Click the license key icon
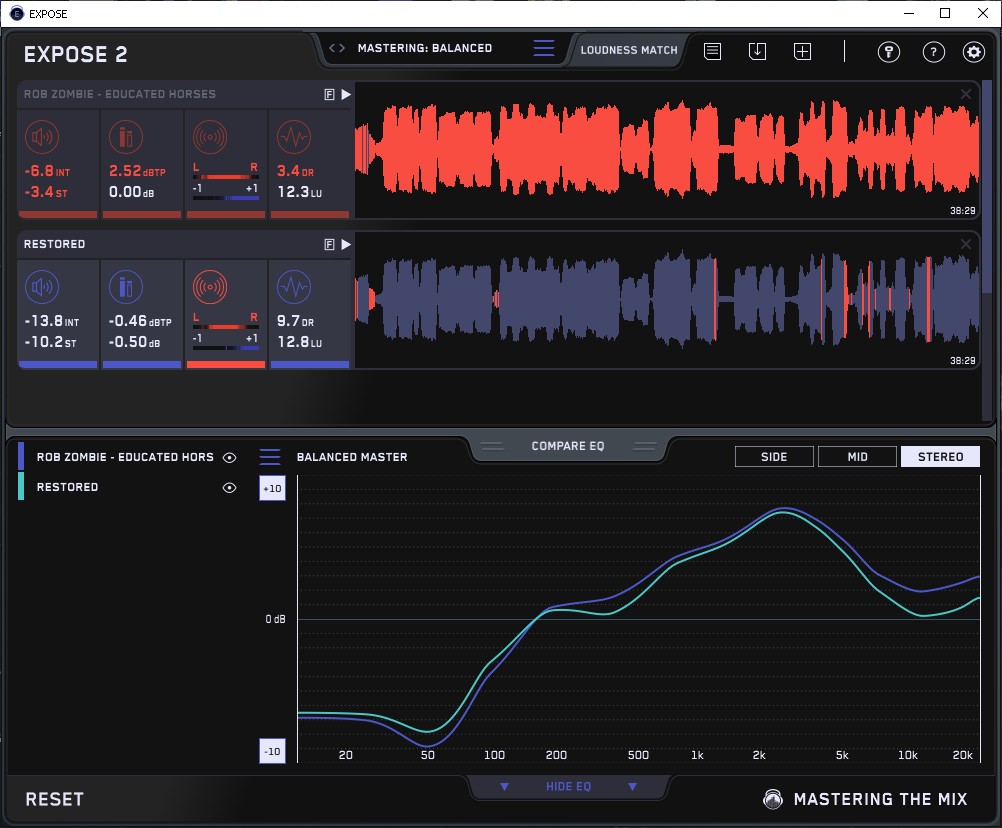Screen dimensions: 1002x828 point(889,52)
